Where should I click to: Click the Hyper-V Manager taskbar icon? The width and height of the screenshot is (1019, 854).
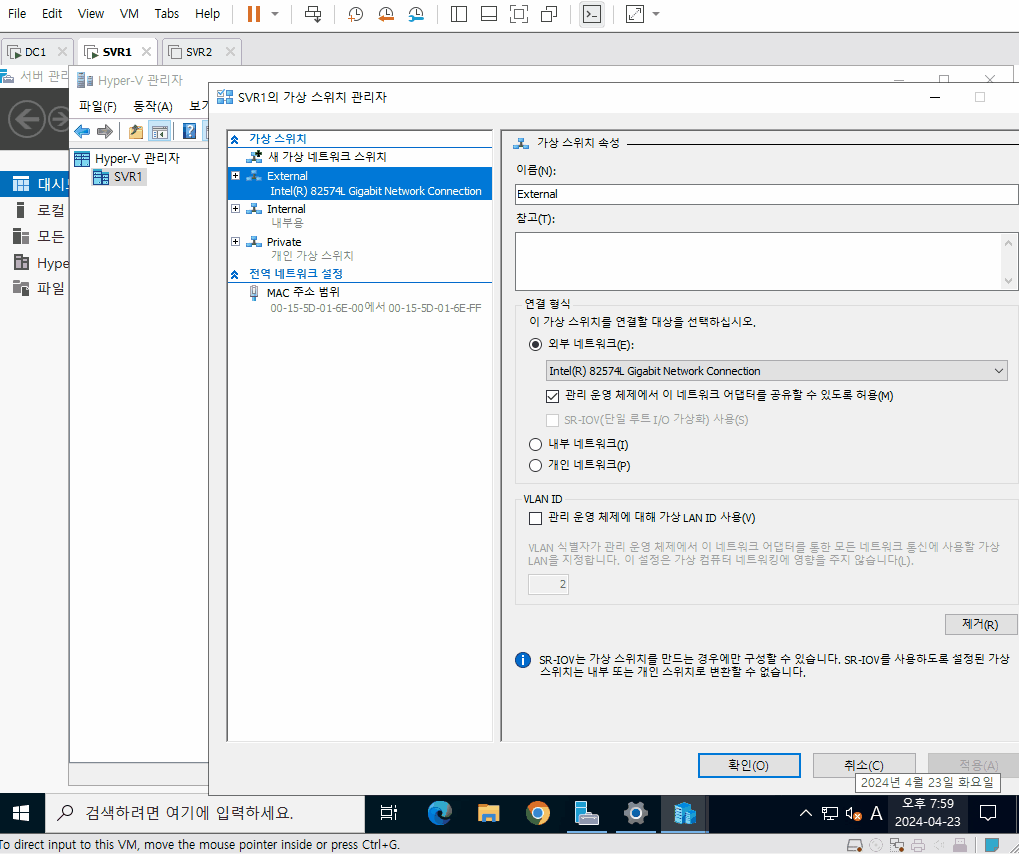[684, 813]
